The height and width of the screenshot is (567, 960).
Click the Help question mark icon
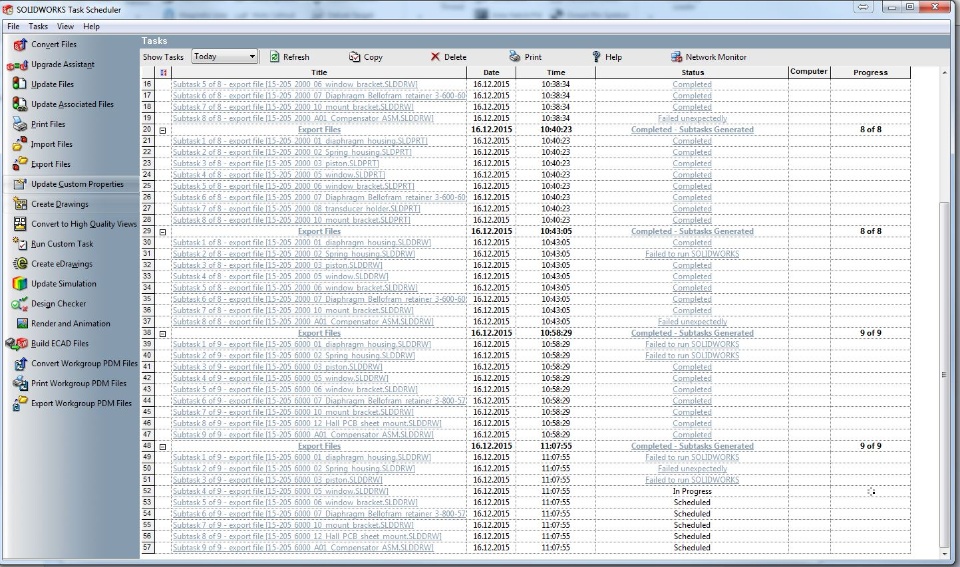(596, 56)
